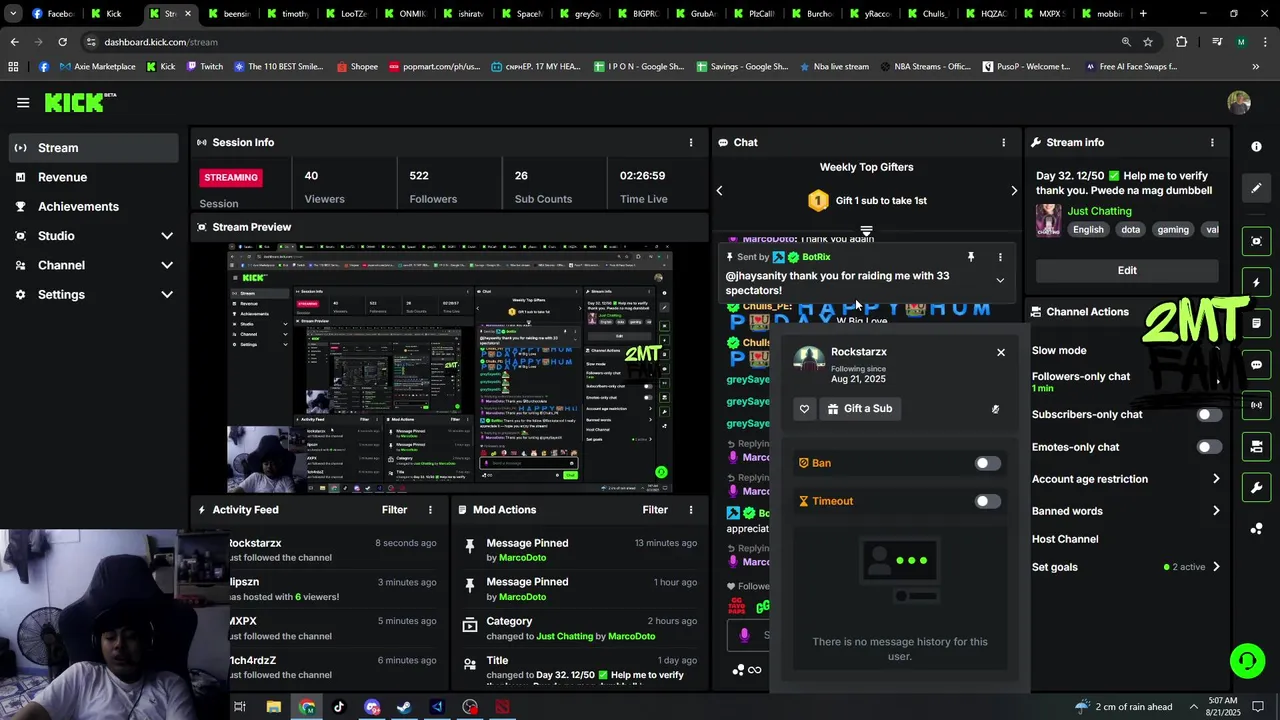This screenshot has width=1280, height=720.
Task: Click the chat bubble icon in right sidebar
Action: click(1256, 365)
